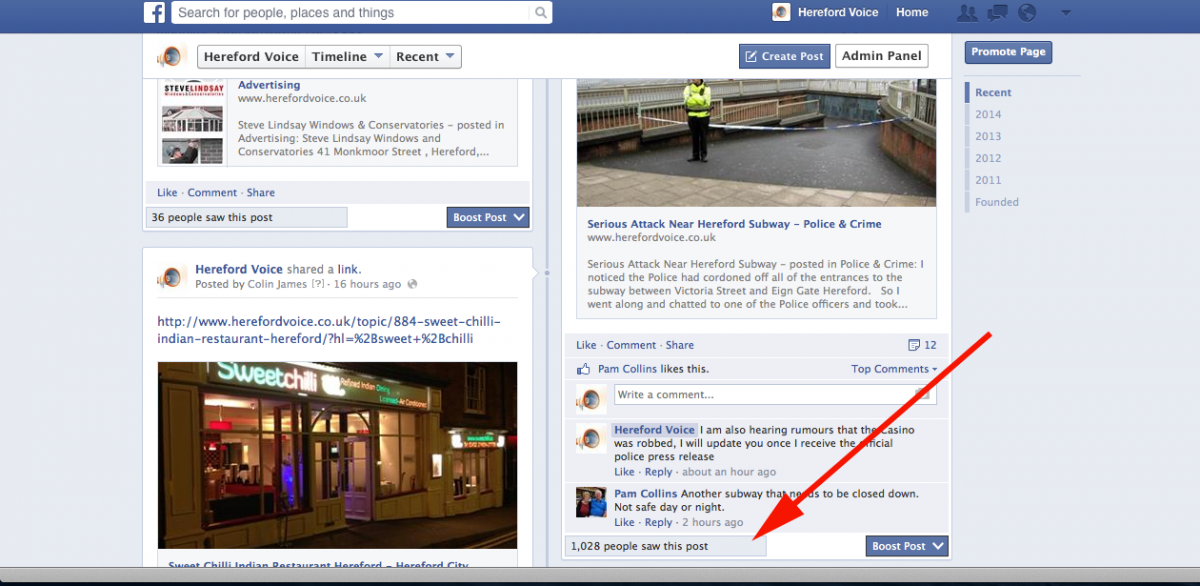
Task: Click Pam Collins profile picture
Action: (x=591, y=502)
